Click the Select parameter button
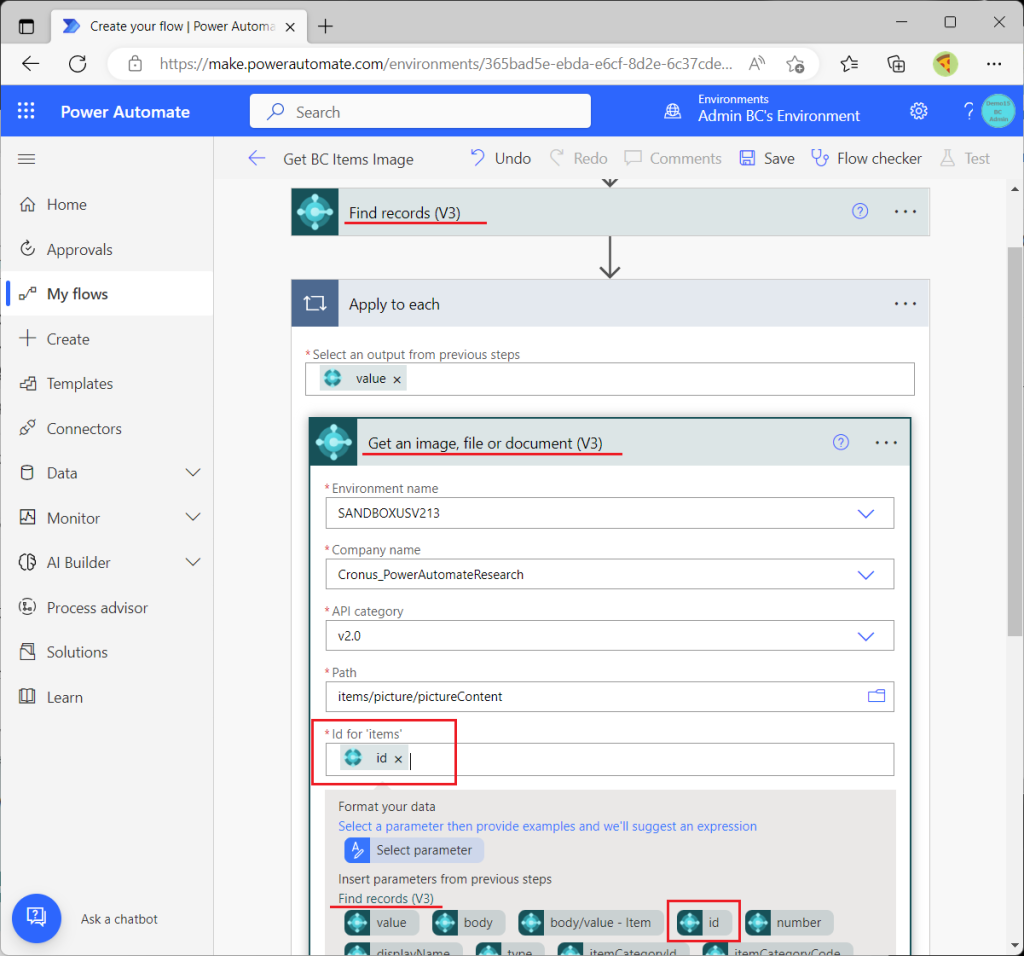 point(414,850)
